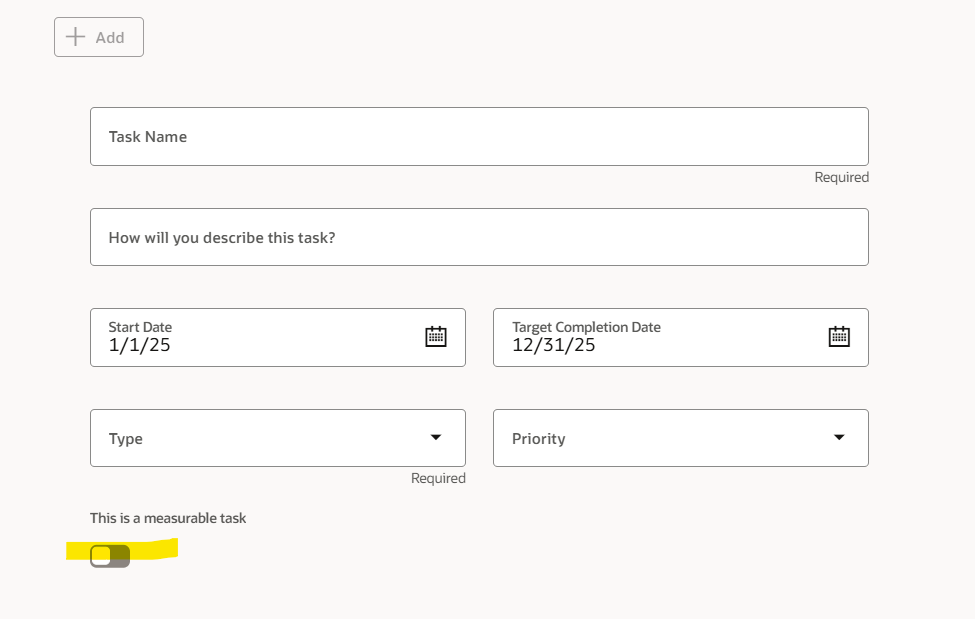Edit Target Completion Date value 12/31/25
The image size is (975, 619).
(x=553, y=345)
